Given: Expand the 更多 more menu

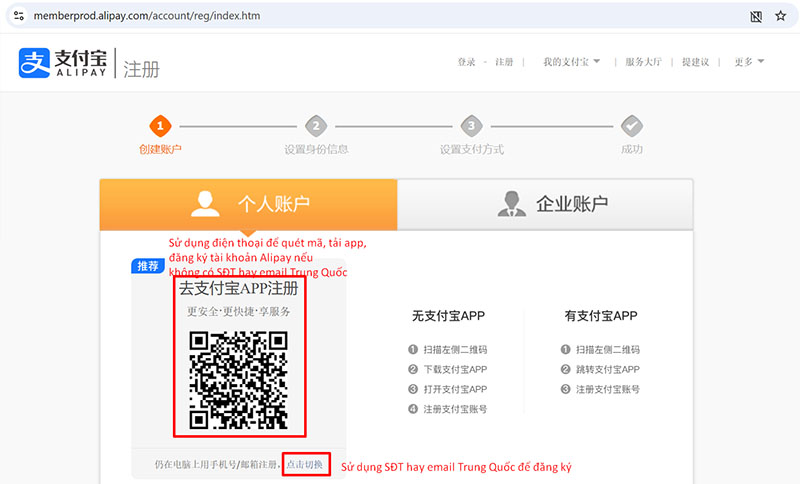Looking at the screenshot, I should click(749, 62).
